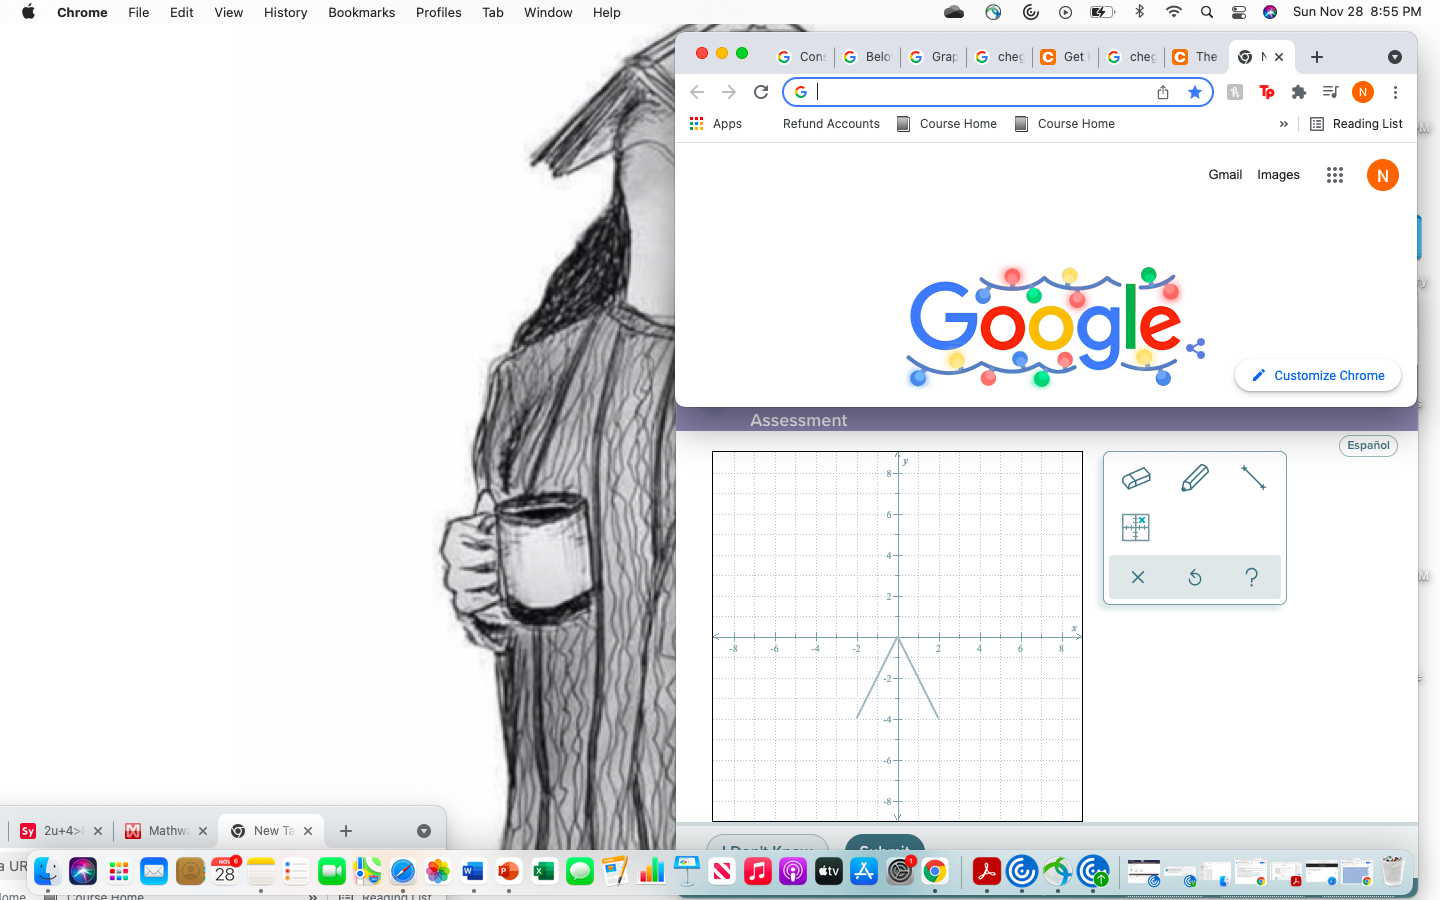Click the Customize Chrome button
Viewport: 1440px width, 900px height.
1317,375
